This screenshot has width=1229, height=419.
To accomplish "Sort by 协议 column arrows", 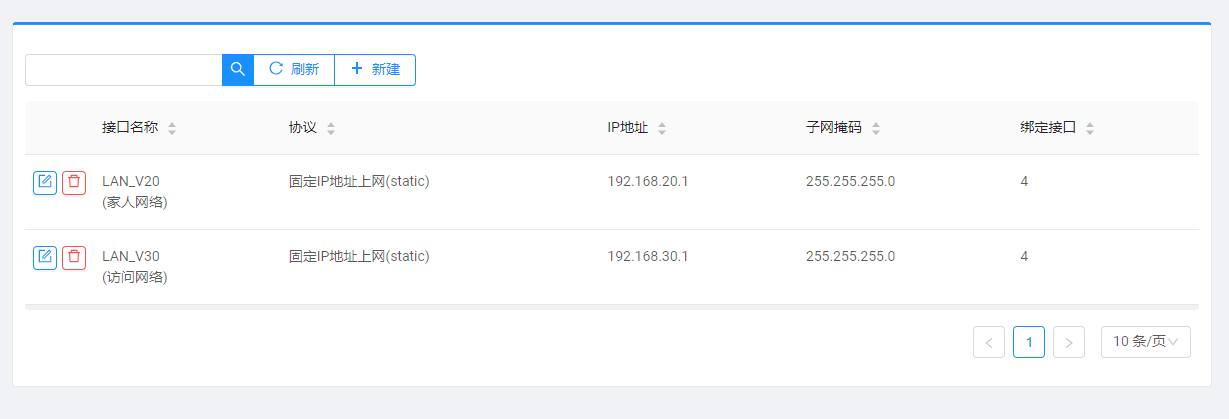I will pyautogui.click(x=331, y=129).
